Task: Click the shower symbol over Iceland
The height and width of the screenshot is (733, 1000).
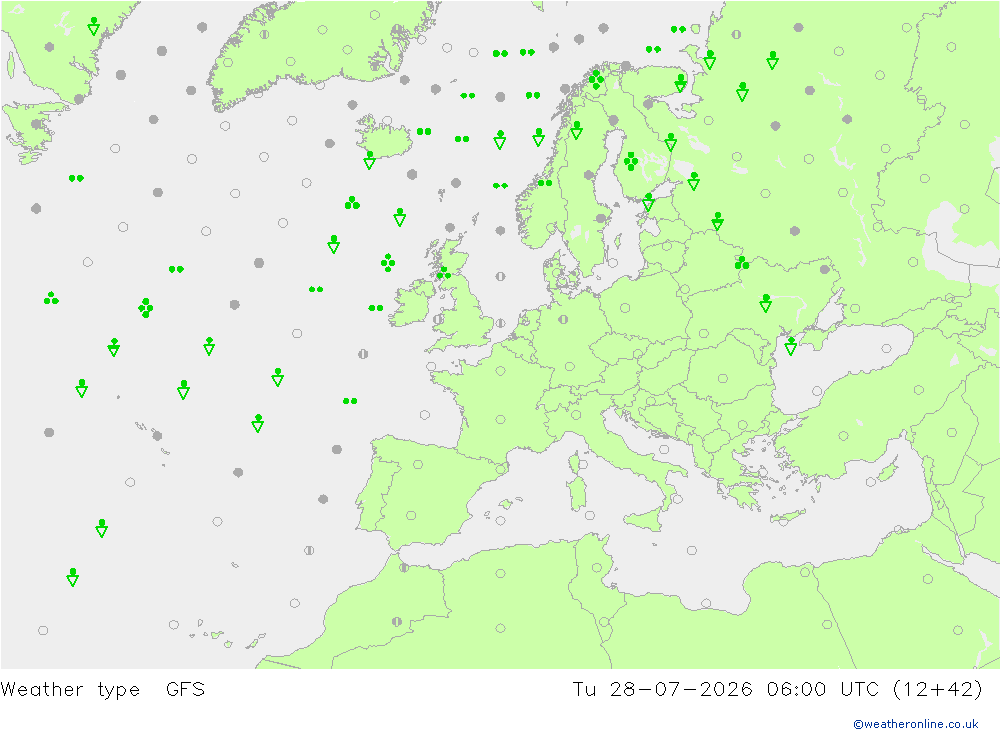Action: click(369, 160)
